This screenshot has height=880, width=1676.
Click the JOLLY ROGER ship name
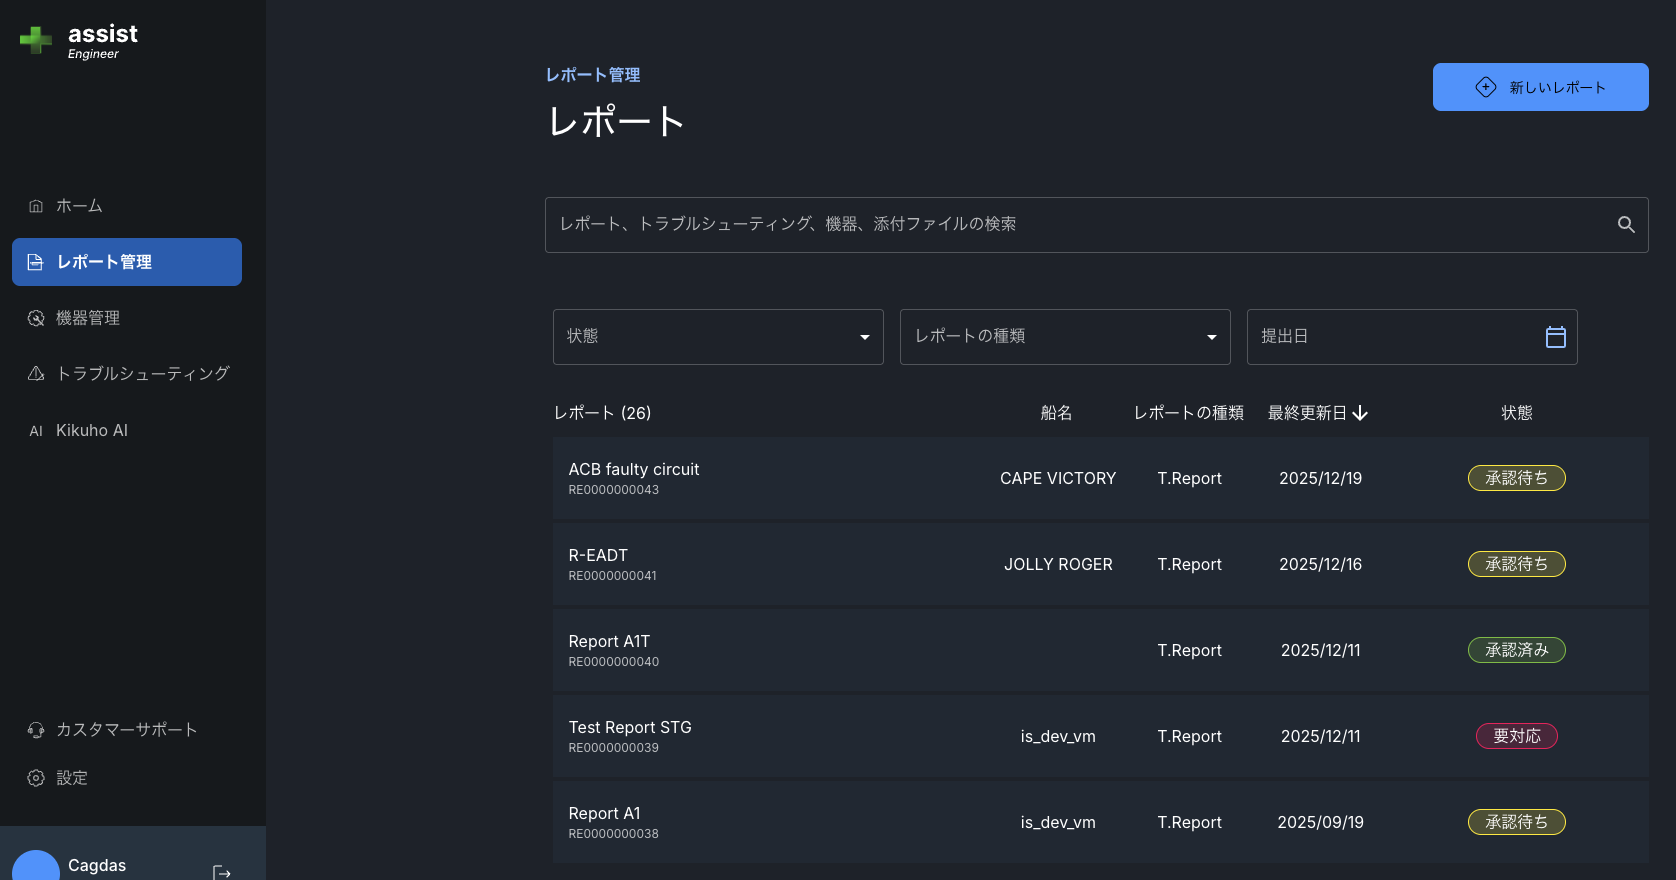[1058, 565]
